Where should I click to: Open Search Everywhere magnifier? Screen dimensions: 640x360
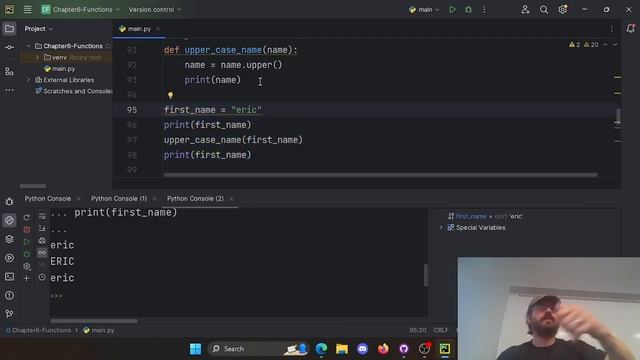pos(544,9)
